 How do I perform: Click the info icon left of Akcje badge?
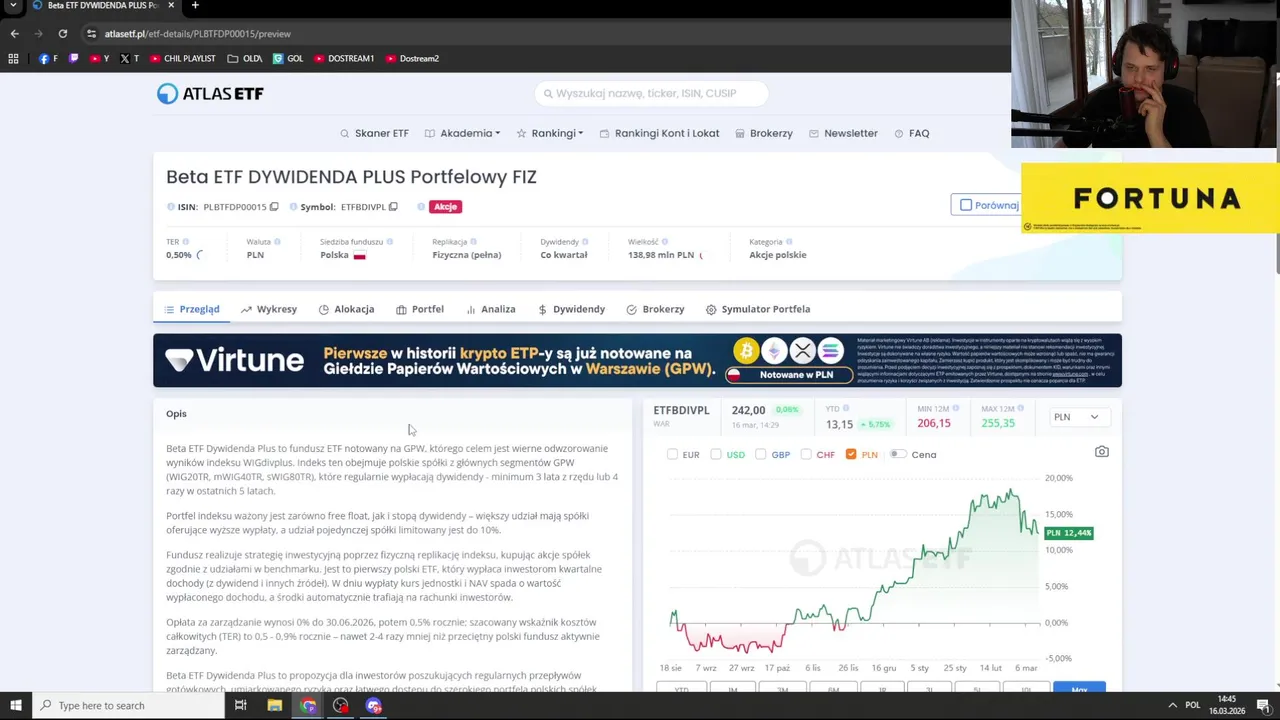421,207
